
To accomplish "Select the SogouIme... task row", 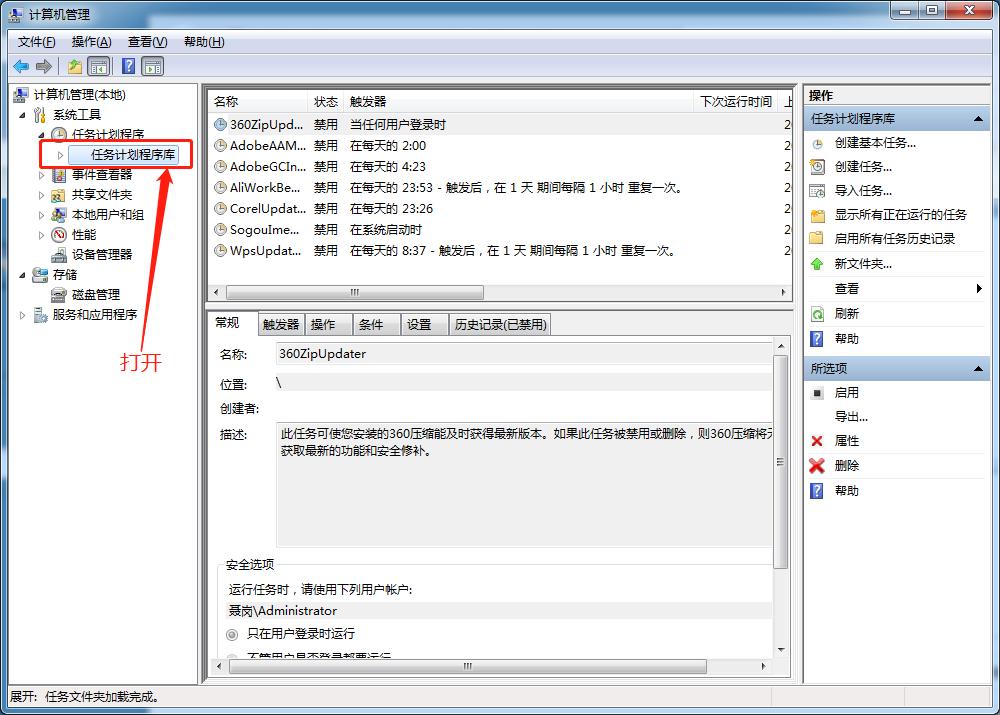I will tap(499, 230).
